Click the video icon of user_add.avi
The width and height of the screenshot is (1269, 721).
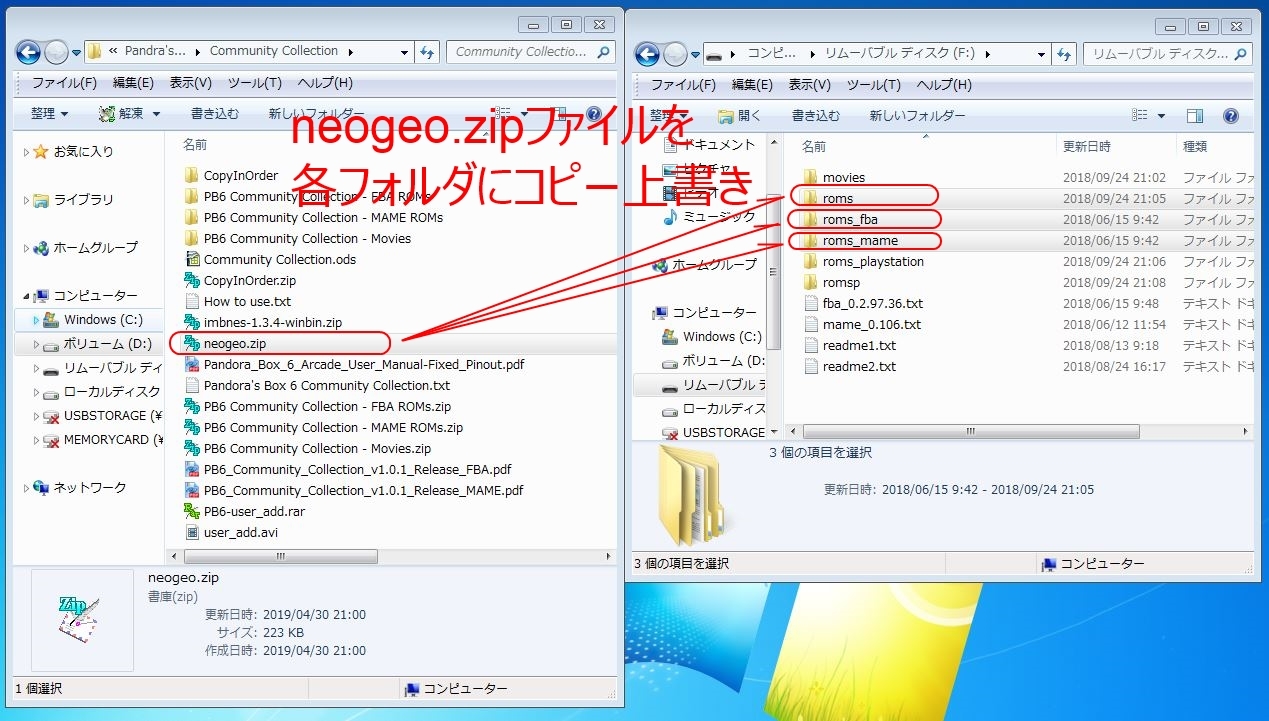pyautogui.click(x=192, y=532)
